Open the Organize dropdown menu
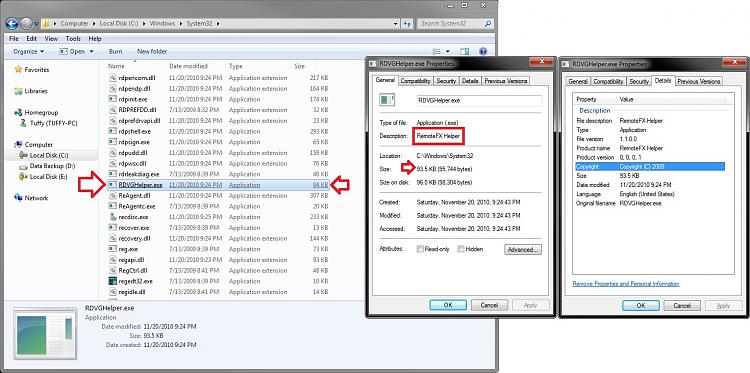This screenshot has width=750, height=373. coord(29,51)
